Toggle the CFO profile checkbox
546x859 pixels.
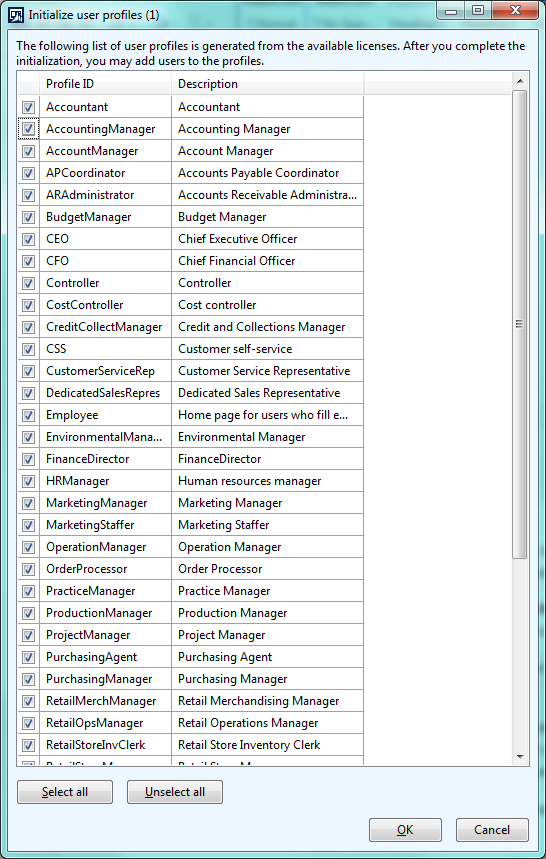pyautogui.click(x=28, y=261)
